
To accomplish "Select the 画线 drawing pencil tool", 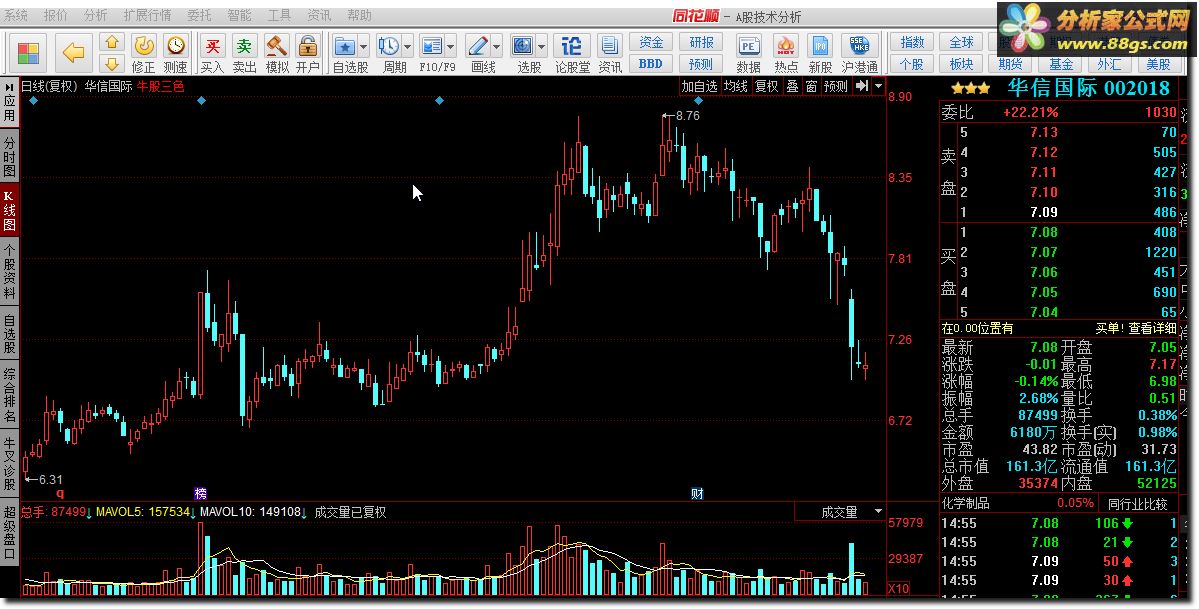I will pyautogui.click(x=478, y=46).
